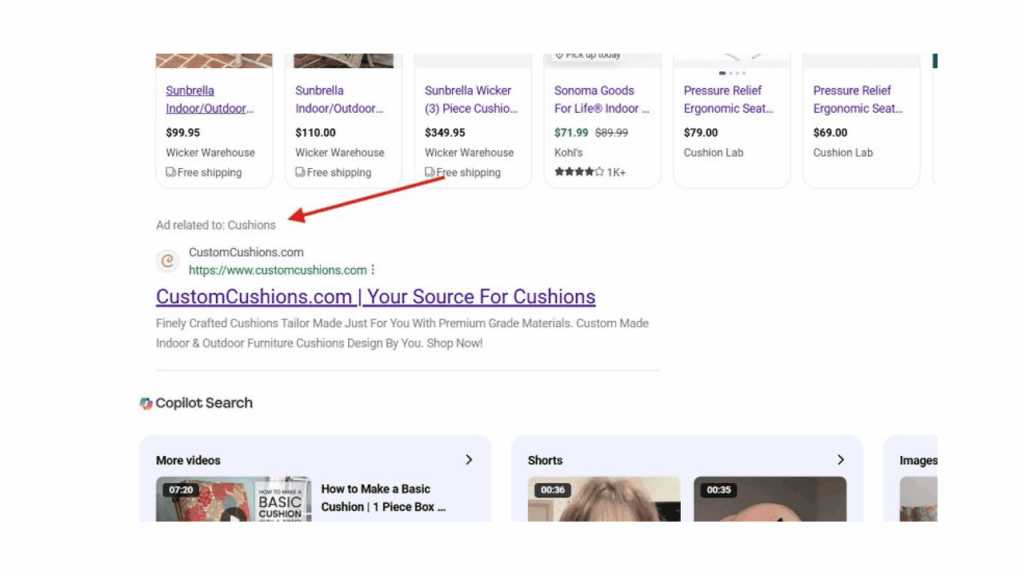1024x576 pixels.
Task: Click Free shipping icon under $99.95 item
Action: click(x=170, y=172)
